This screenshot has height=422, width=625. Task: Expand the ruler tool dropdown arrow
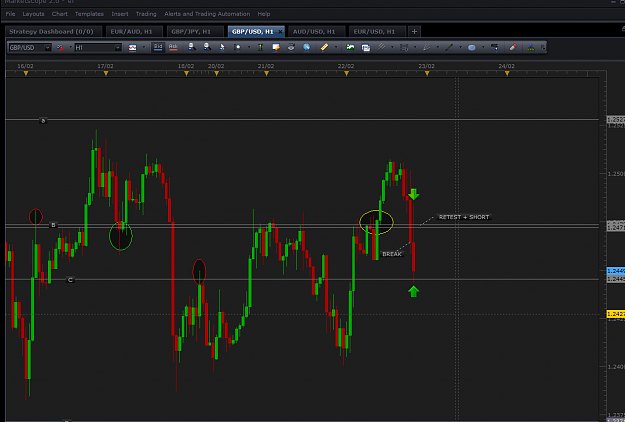[336, 47]
